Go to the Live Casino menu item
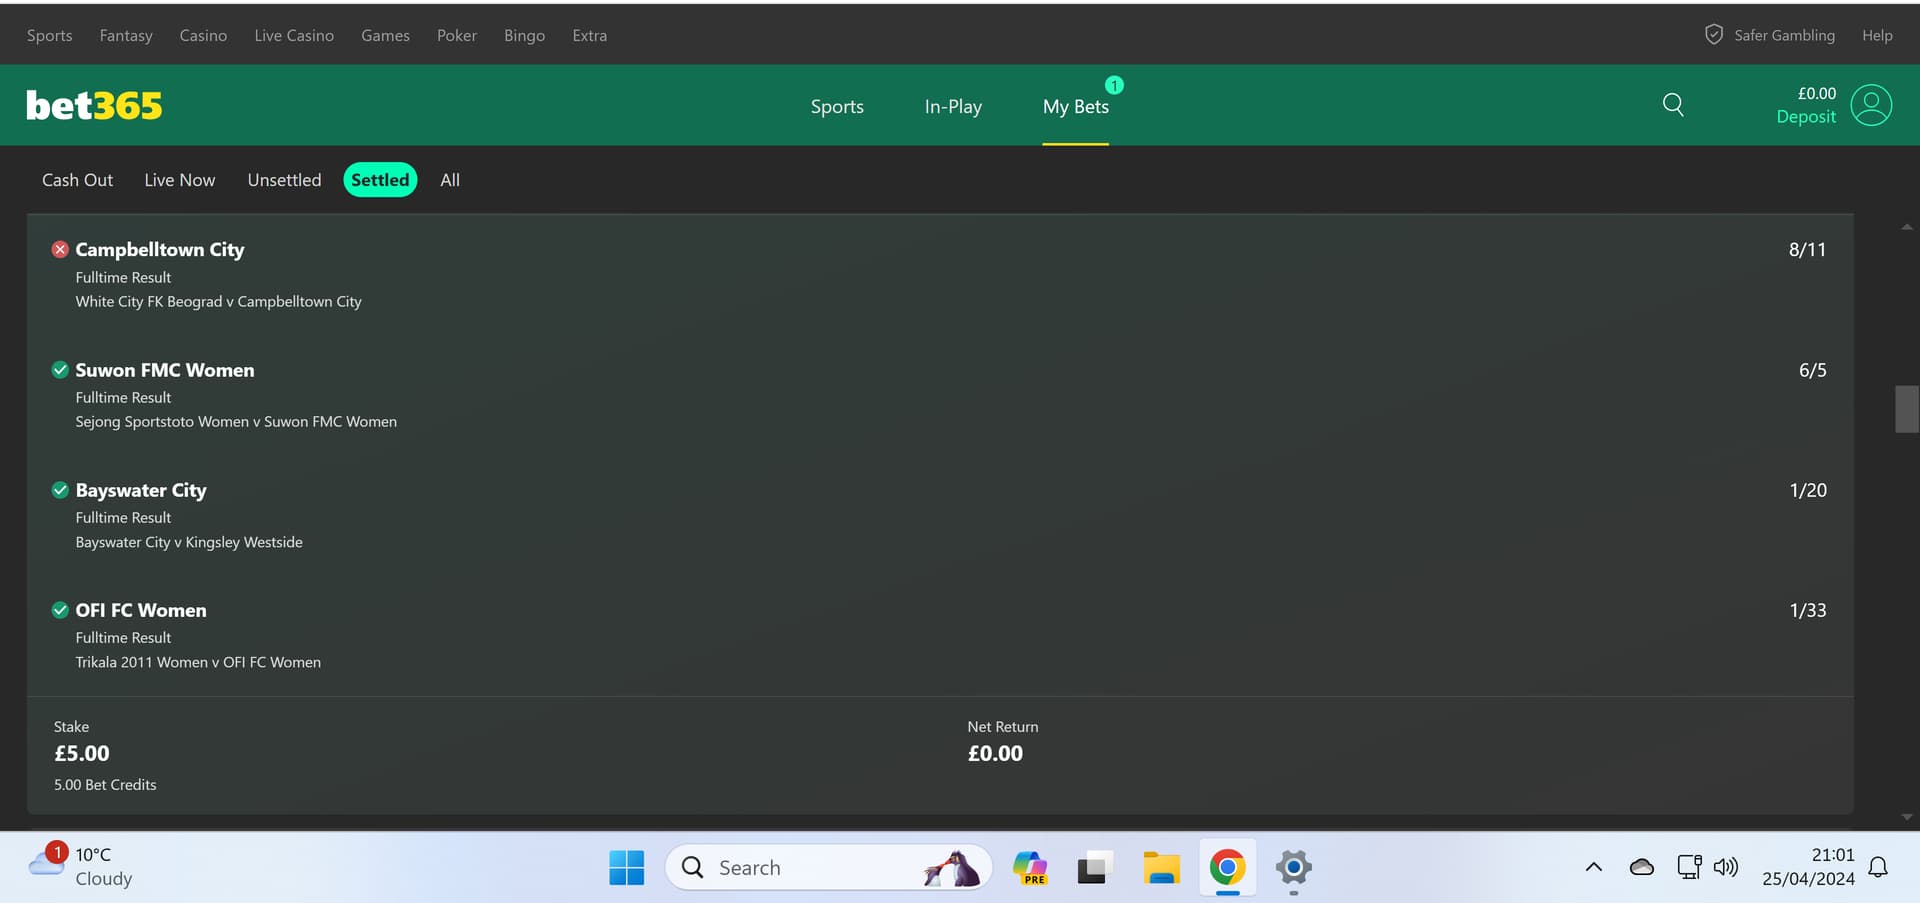This screenshot has height=903, width=1920. click(294, 35)
